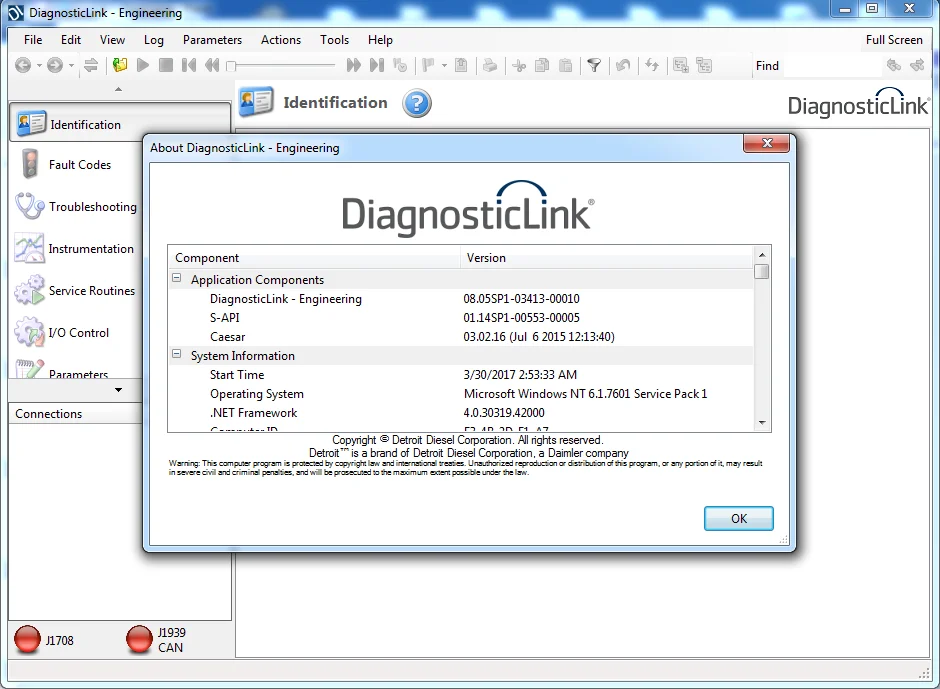Select the Caesar component row
The image size is (940, 689).
[x=461, y=336]
